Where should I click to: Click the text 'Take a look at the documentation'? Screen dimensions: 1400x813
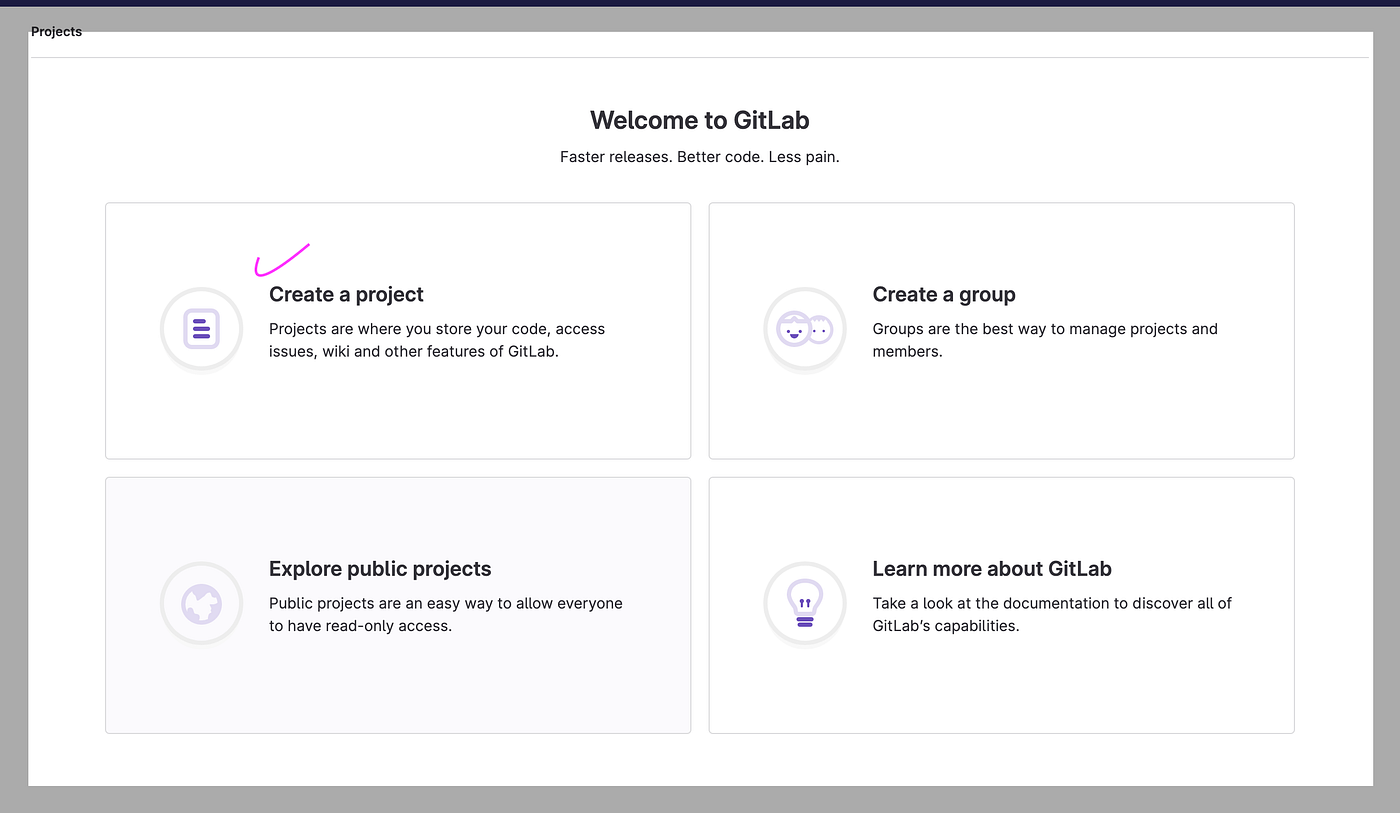(993, 603)
